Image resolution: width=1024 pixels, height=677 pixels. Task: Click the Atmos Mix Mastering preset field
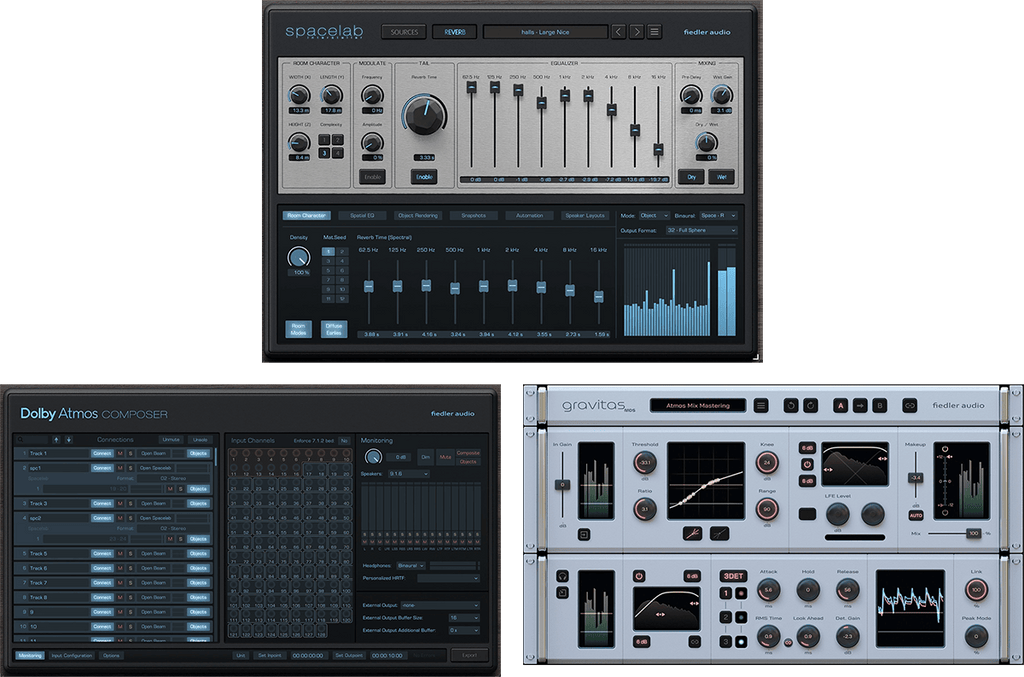(x=697, y=405)
